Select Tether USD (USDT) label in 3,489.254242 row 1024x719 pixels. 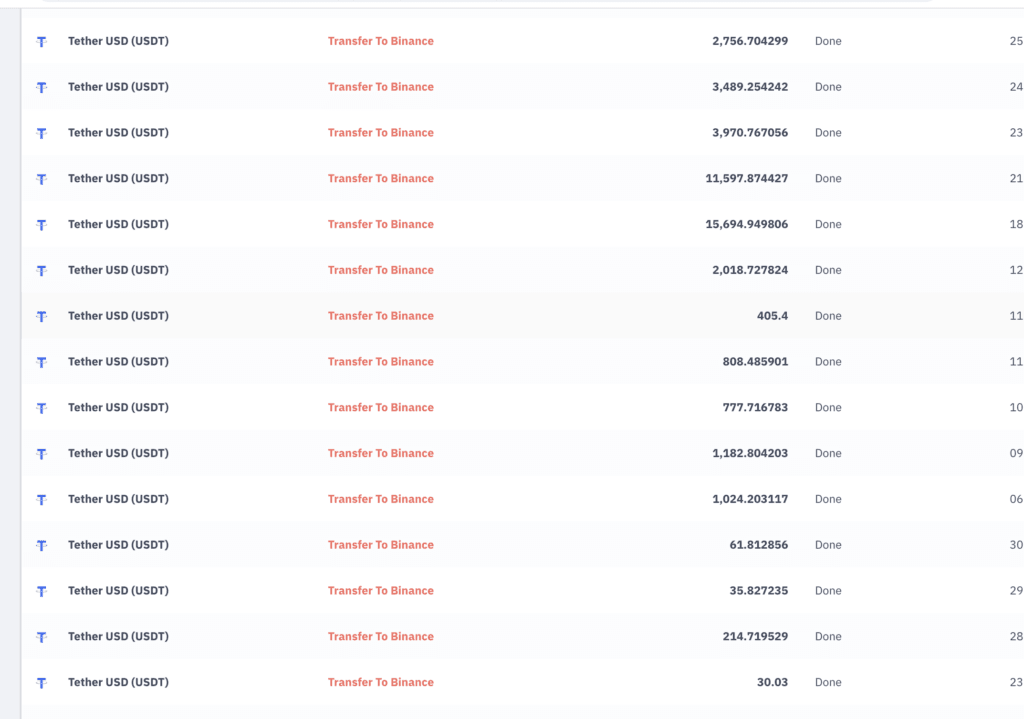(x=118, y=87)
